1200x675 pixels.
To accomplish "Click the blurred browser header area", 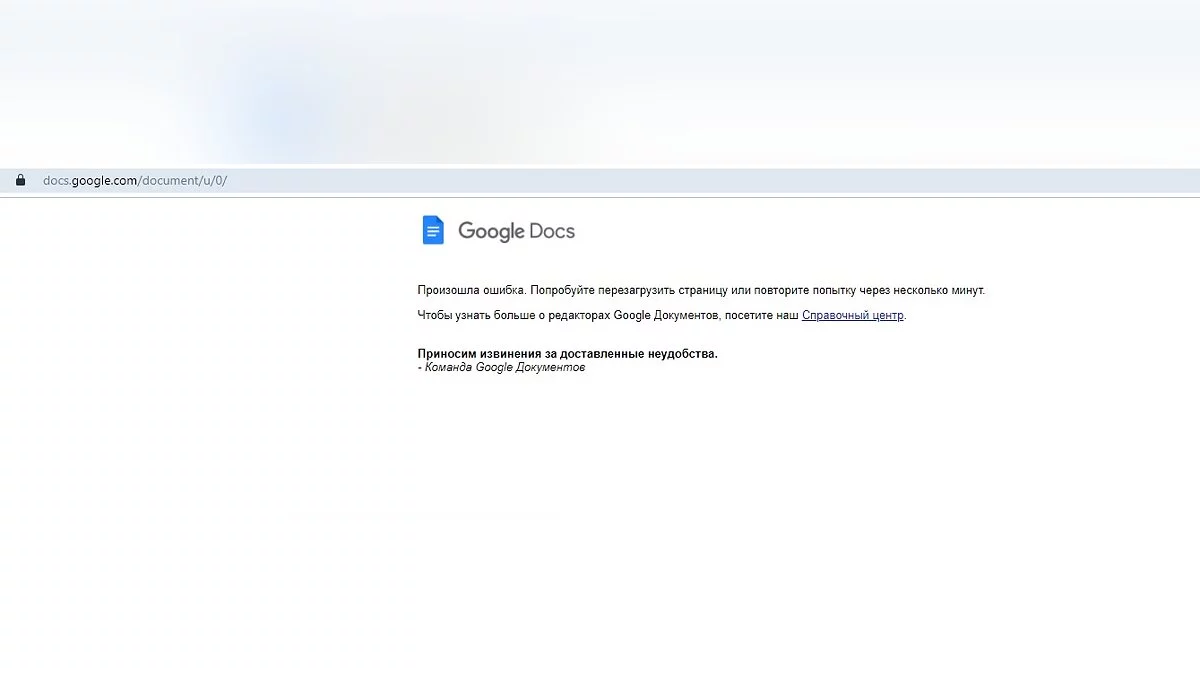I will [600, 80].
